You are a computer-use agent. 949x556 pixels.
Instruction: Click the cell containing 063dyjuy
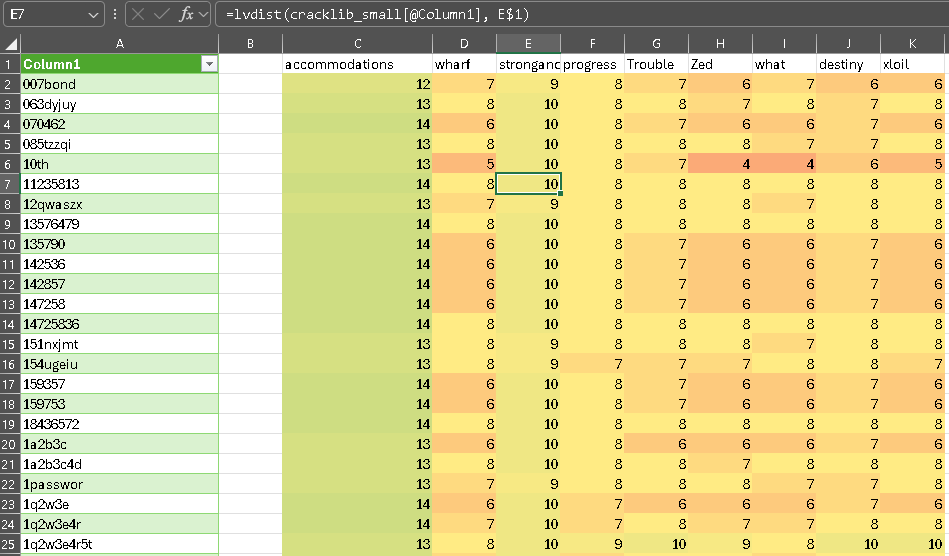120,104
